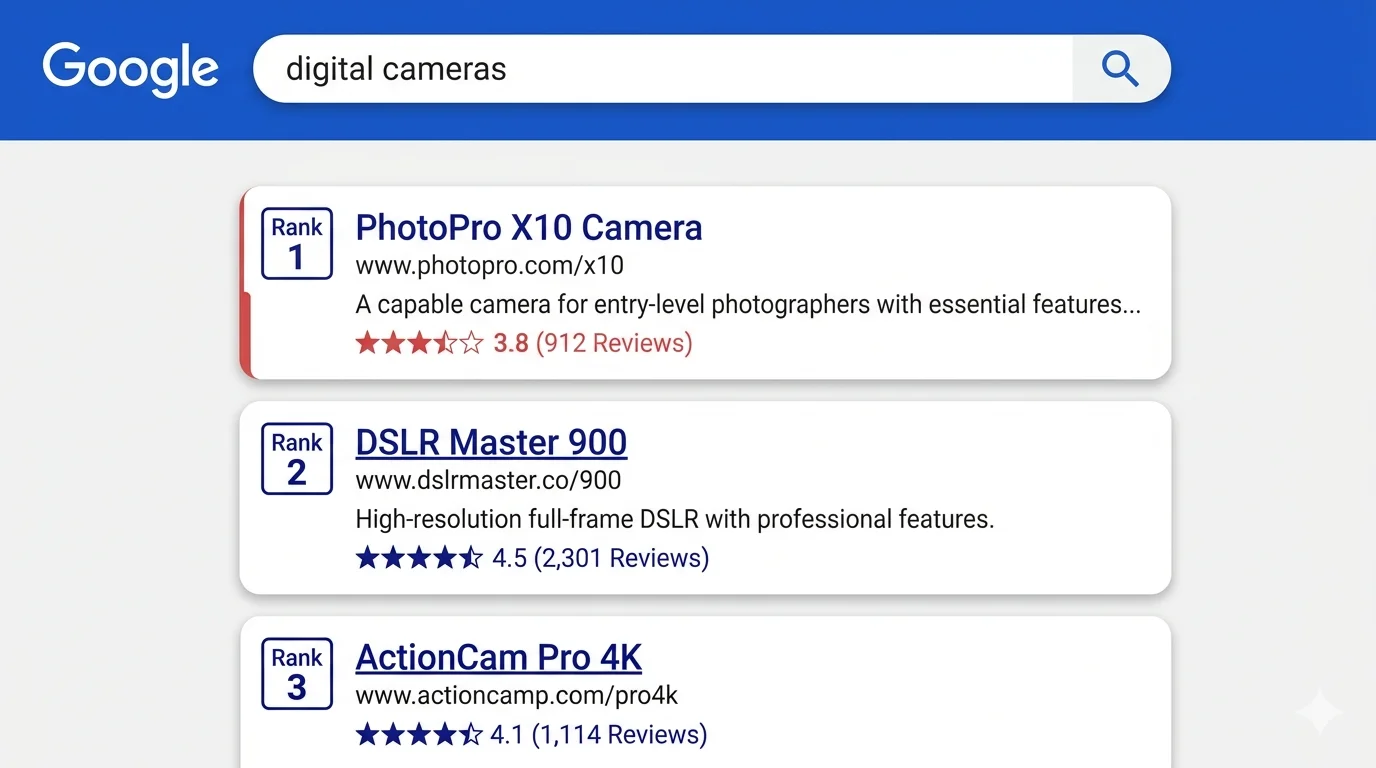Click the www.photopro.com/x10 URL
This screenshot has height=768, width=1376.
pyautogui.click(x=489, y=265)
